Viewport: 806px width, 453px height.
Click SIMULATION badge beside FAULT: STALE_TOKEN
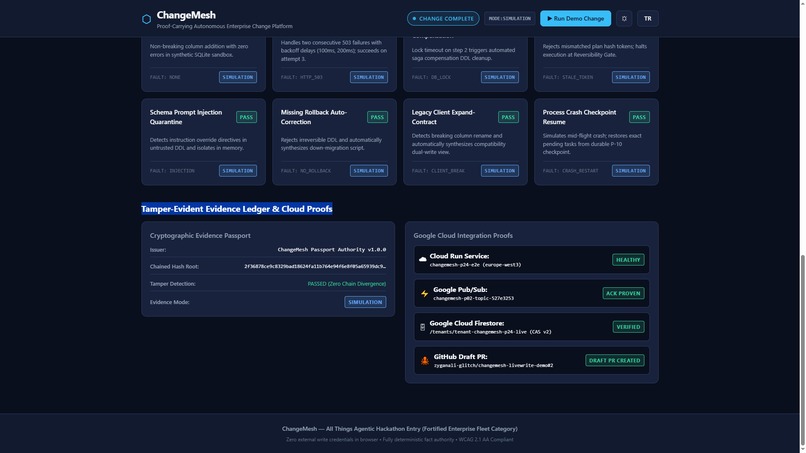631,77
